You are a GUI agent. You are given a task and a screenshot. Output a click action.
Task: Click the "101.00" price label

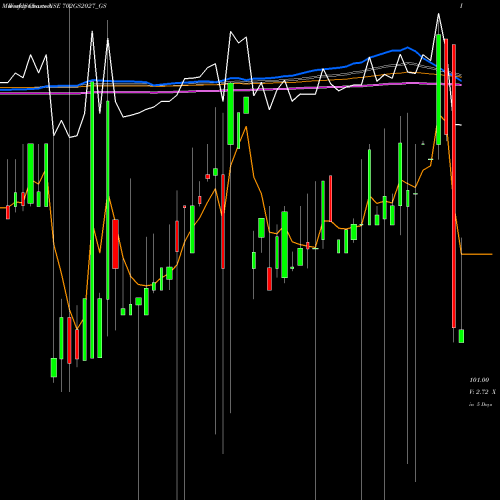tap(479, 380)
